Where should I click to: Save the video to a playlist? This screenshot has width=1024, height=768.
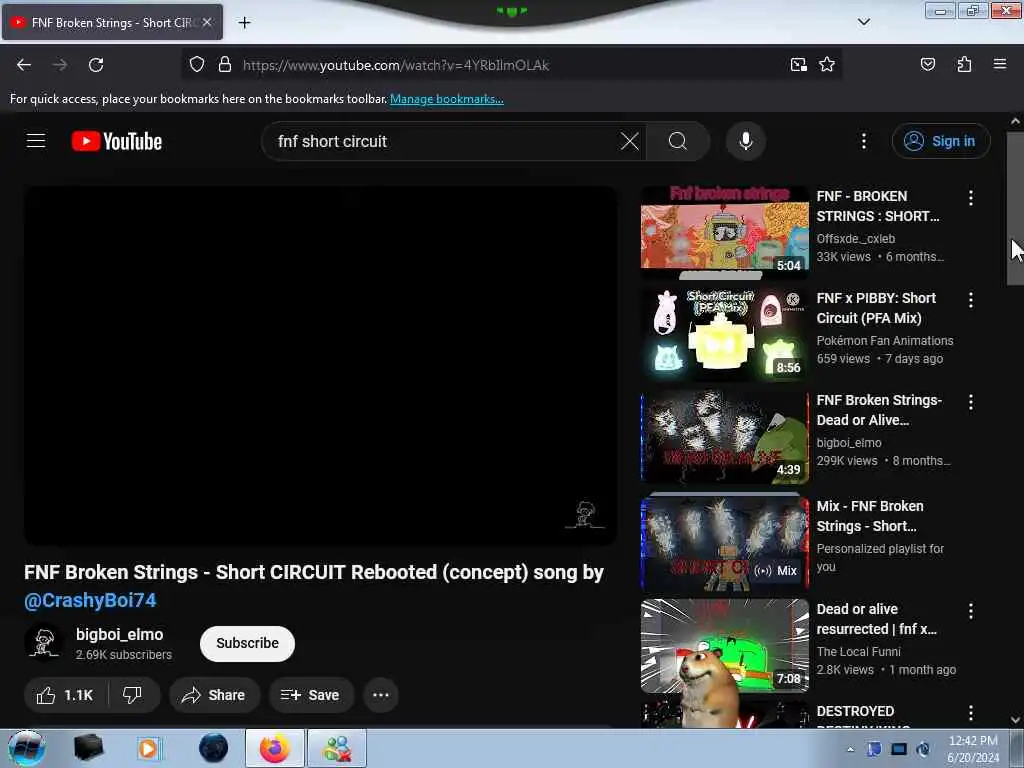tap(311, 695)
